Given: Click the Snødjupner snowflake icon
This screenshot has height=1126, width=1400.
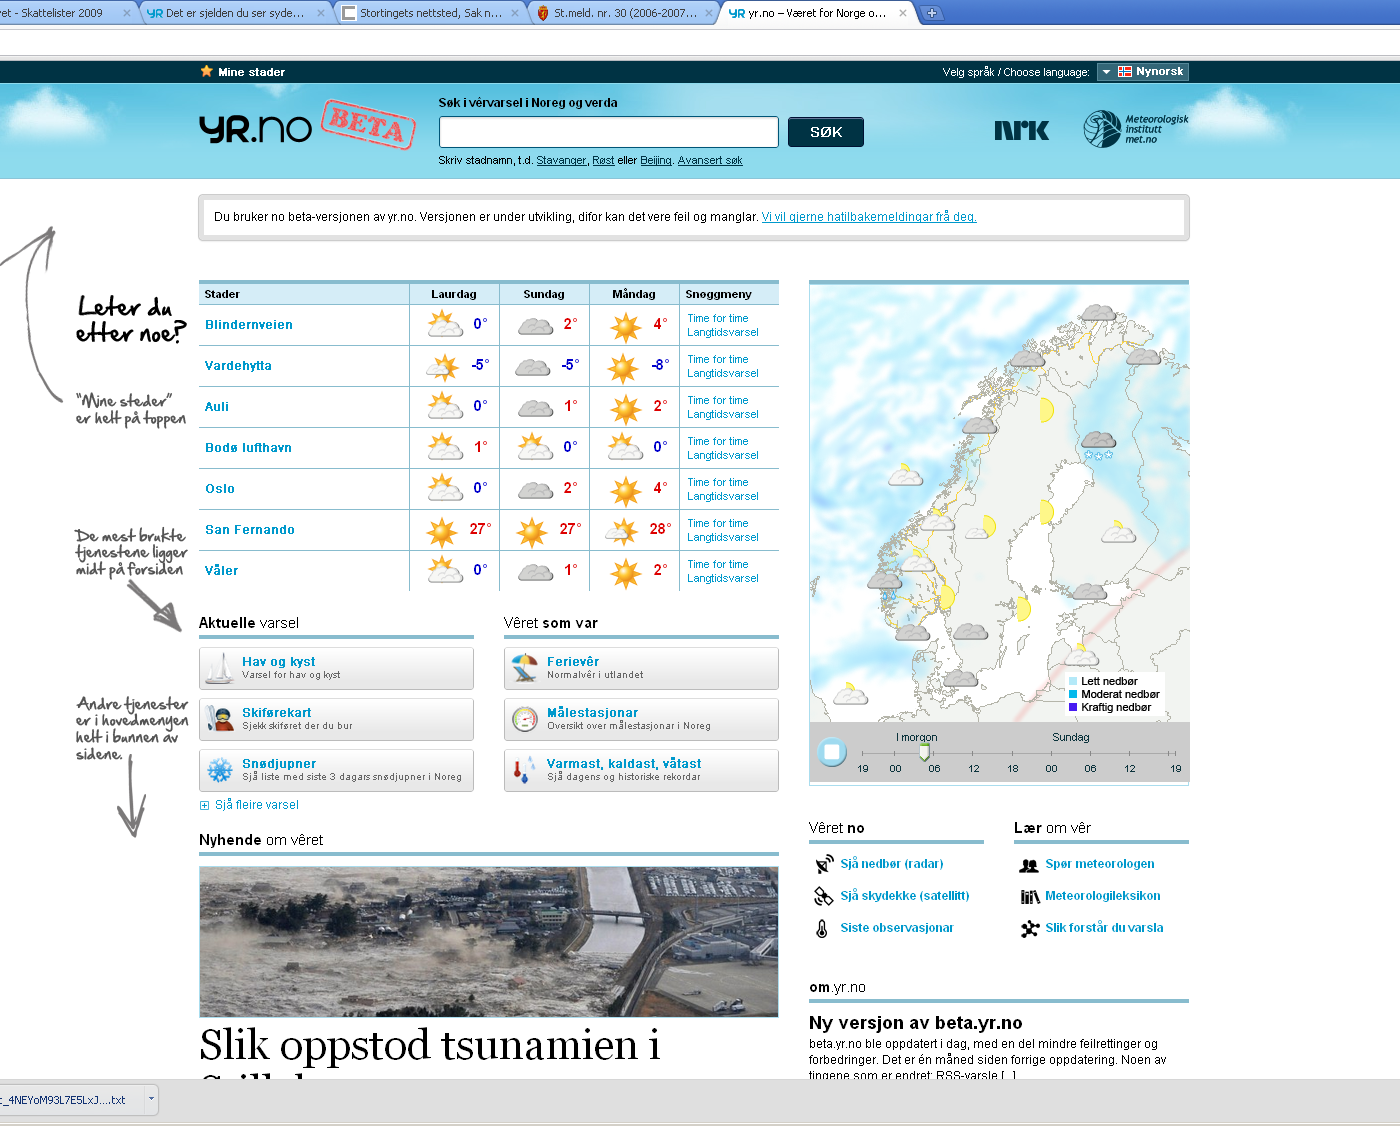Looking at the screenshot, I should pos(219,770).
